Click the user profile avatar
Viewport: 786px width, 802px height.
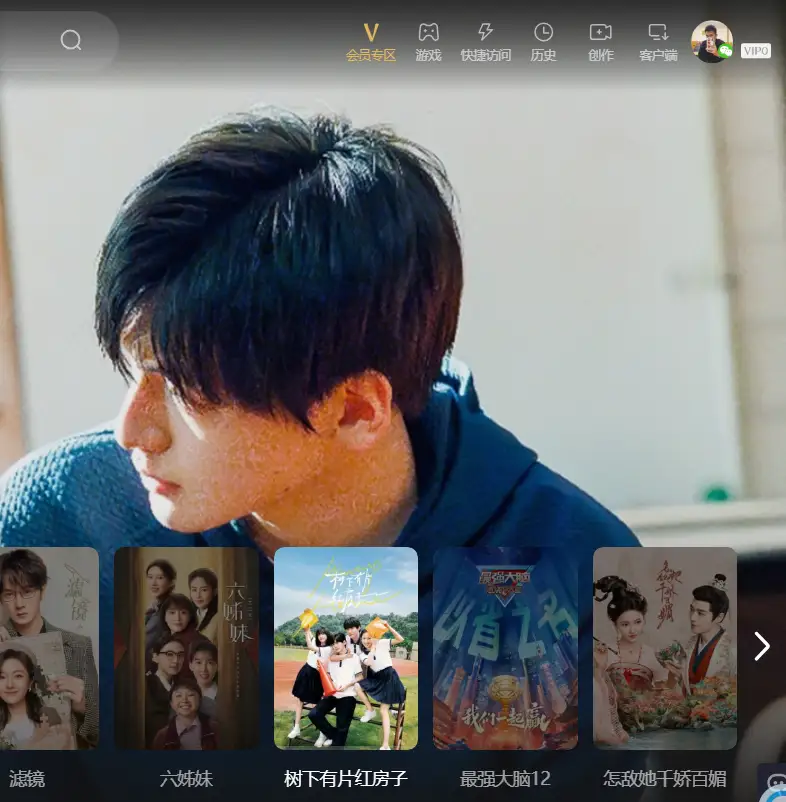pyautogui.click(x=712, y=41)
